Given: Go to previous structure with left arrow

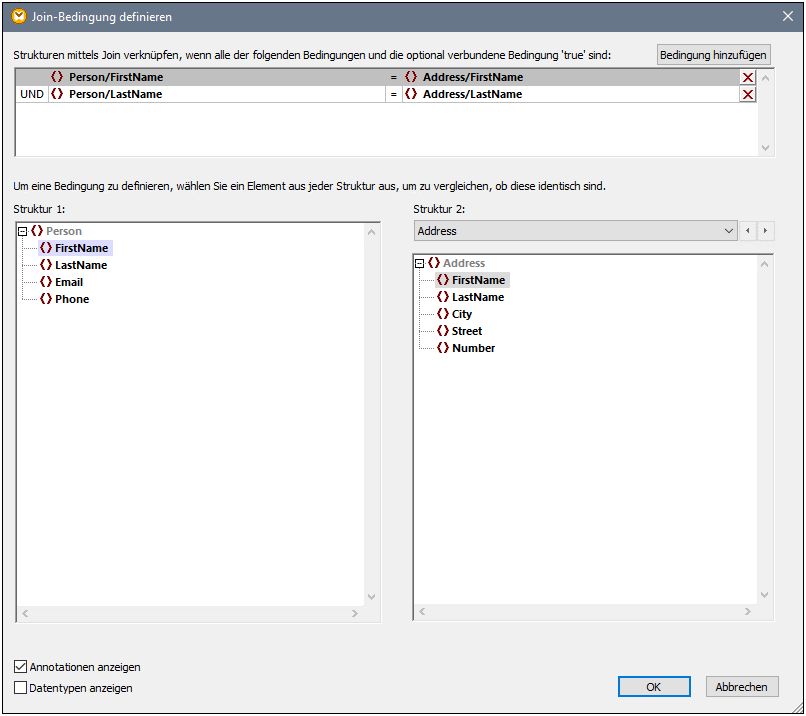Looking at the screenshot, I should click(x=748, y=231).
